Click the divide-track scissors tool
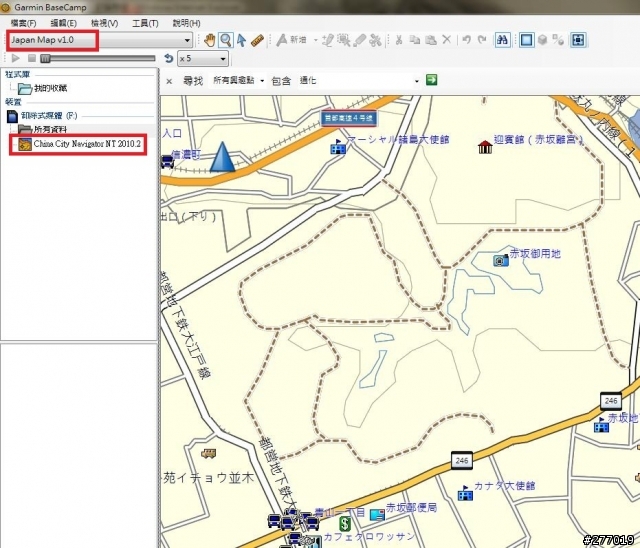 (x=375, y=40)
